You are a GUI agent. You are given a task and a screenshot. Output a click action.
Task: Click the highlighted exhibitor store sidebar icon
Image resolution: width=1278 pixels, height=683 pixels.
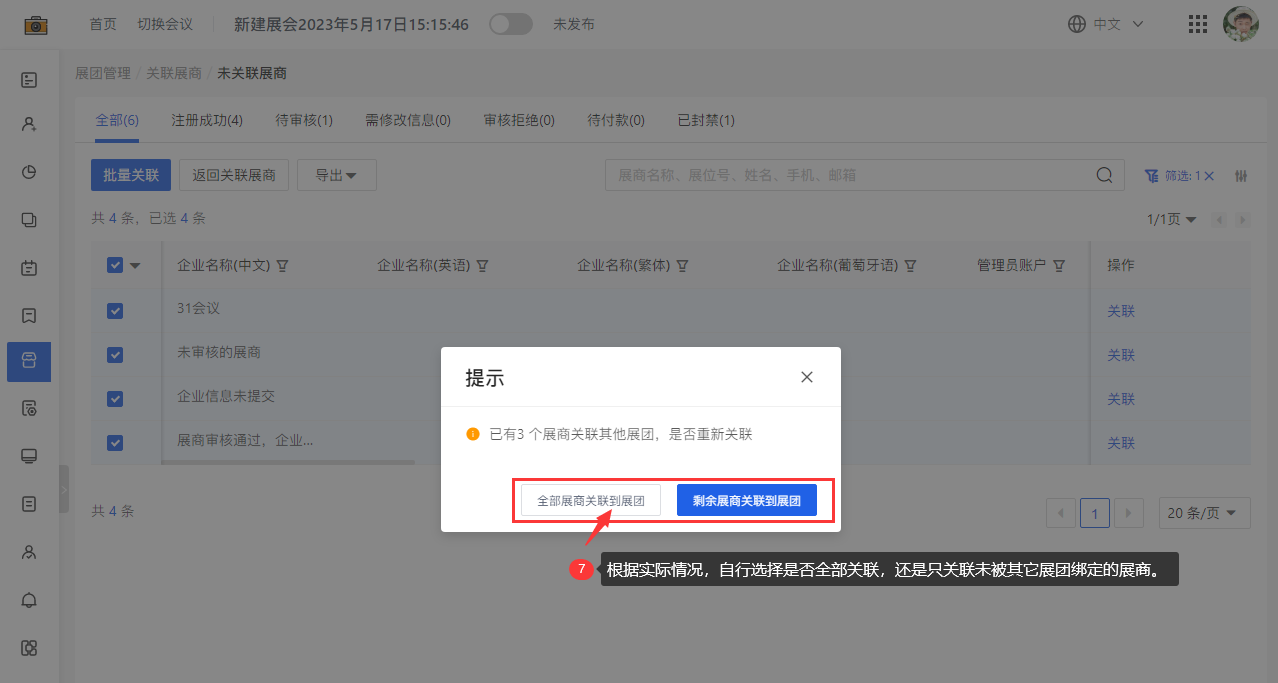29,361
